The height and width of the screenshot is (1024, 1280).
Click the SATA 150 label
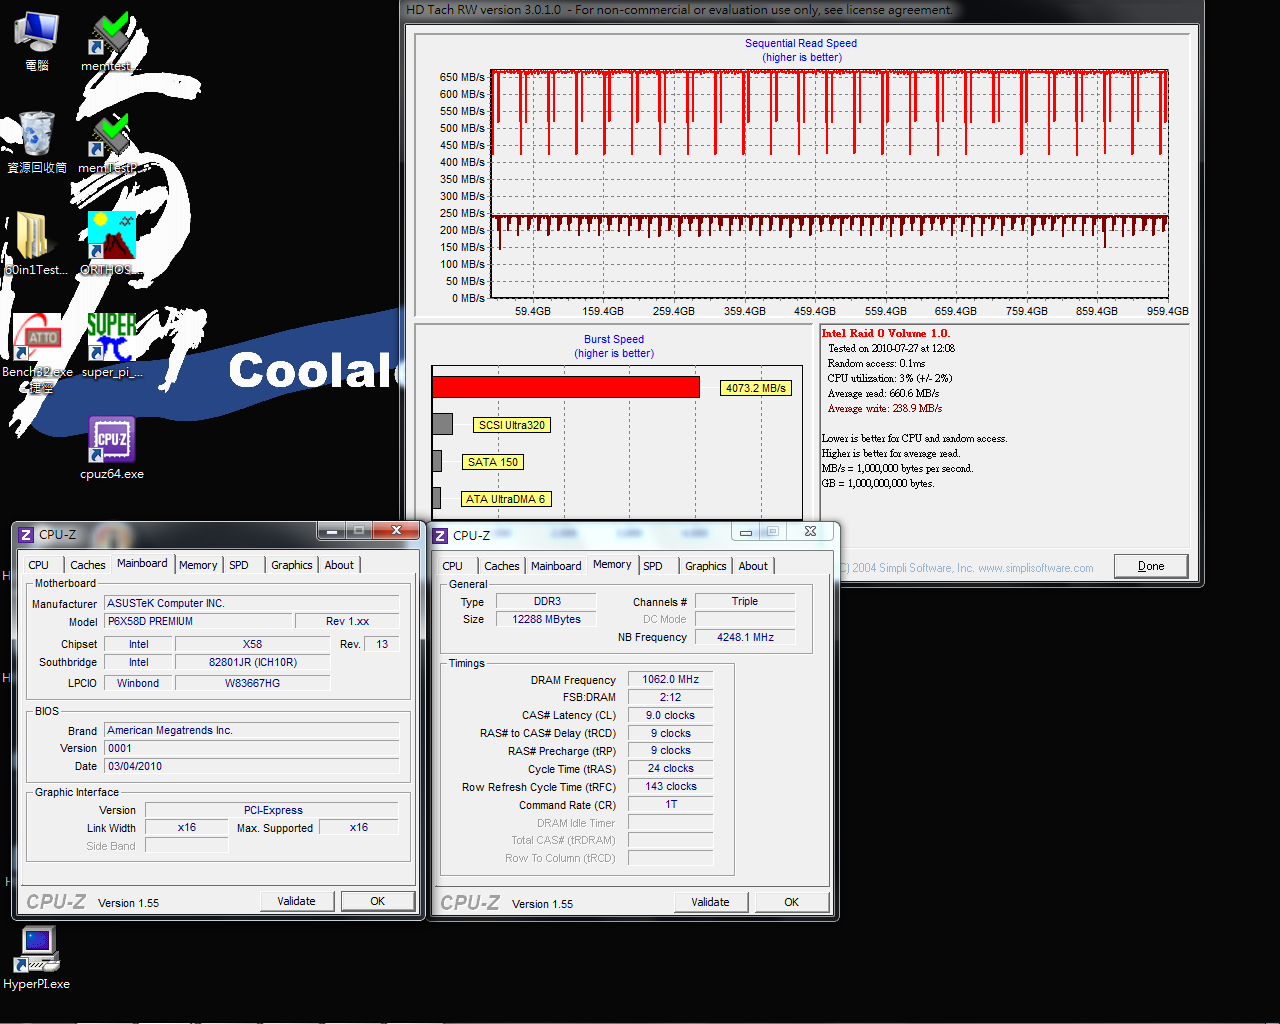(x=493, y=462)
